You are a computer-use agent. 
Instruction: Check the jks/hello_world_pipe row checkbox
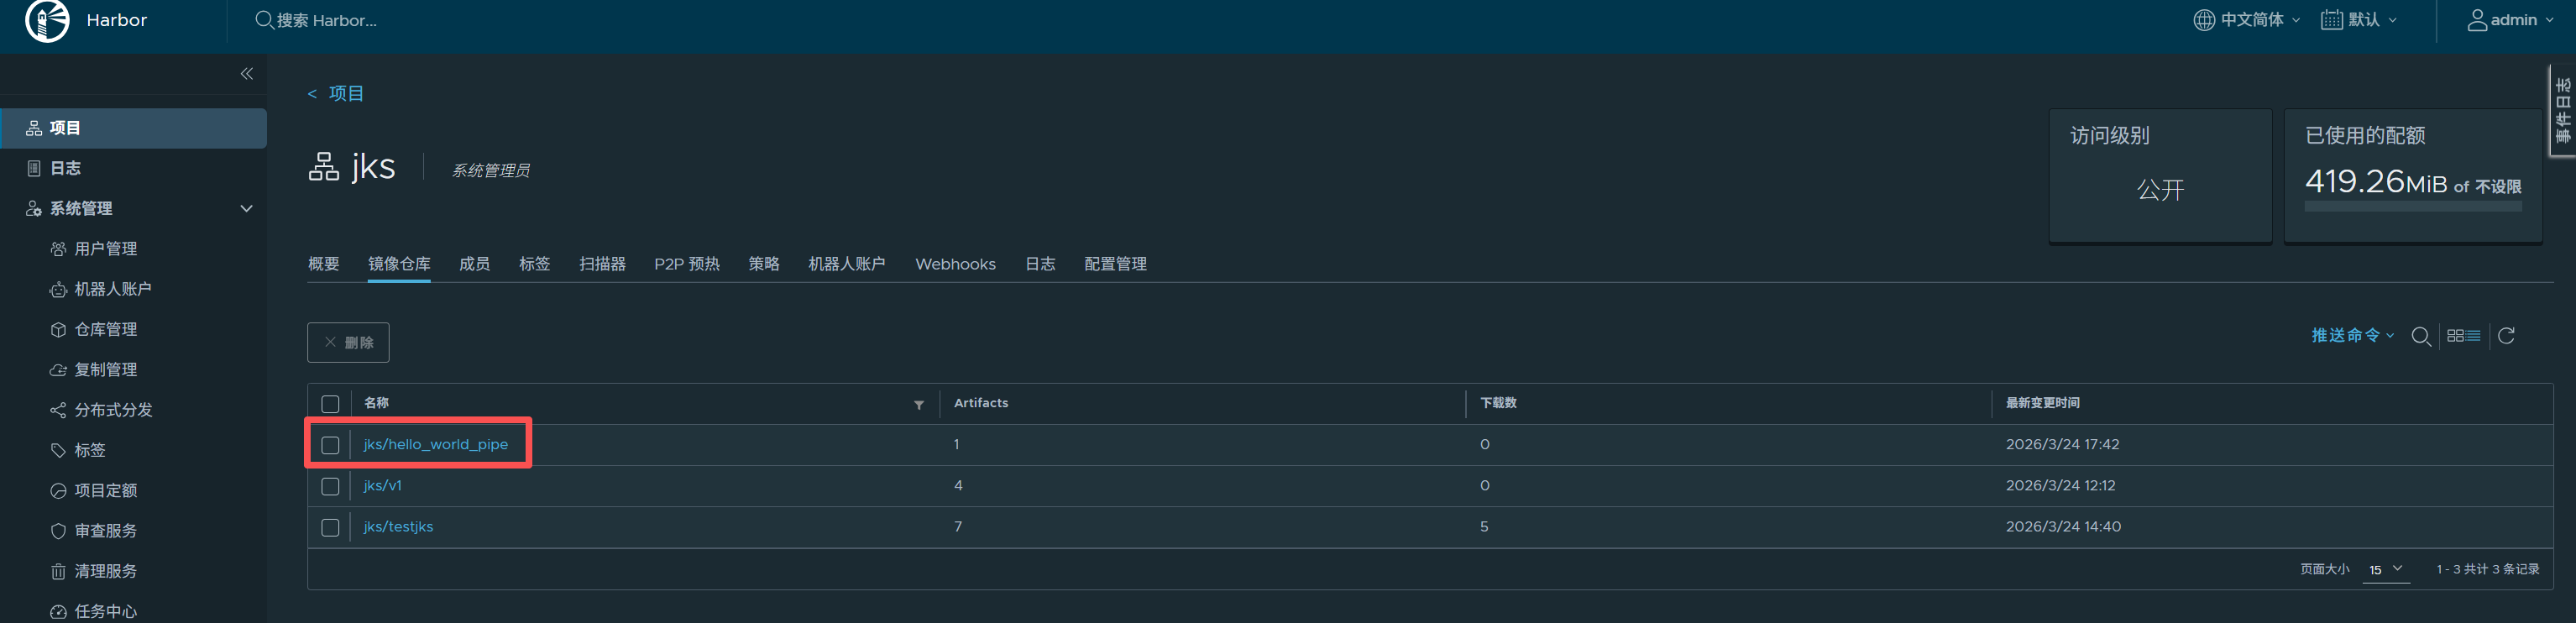click(330, 445)
